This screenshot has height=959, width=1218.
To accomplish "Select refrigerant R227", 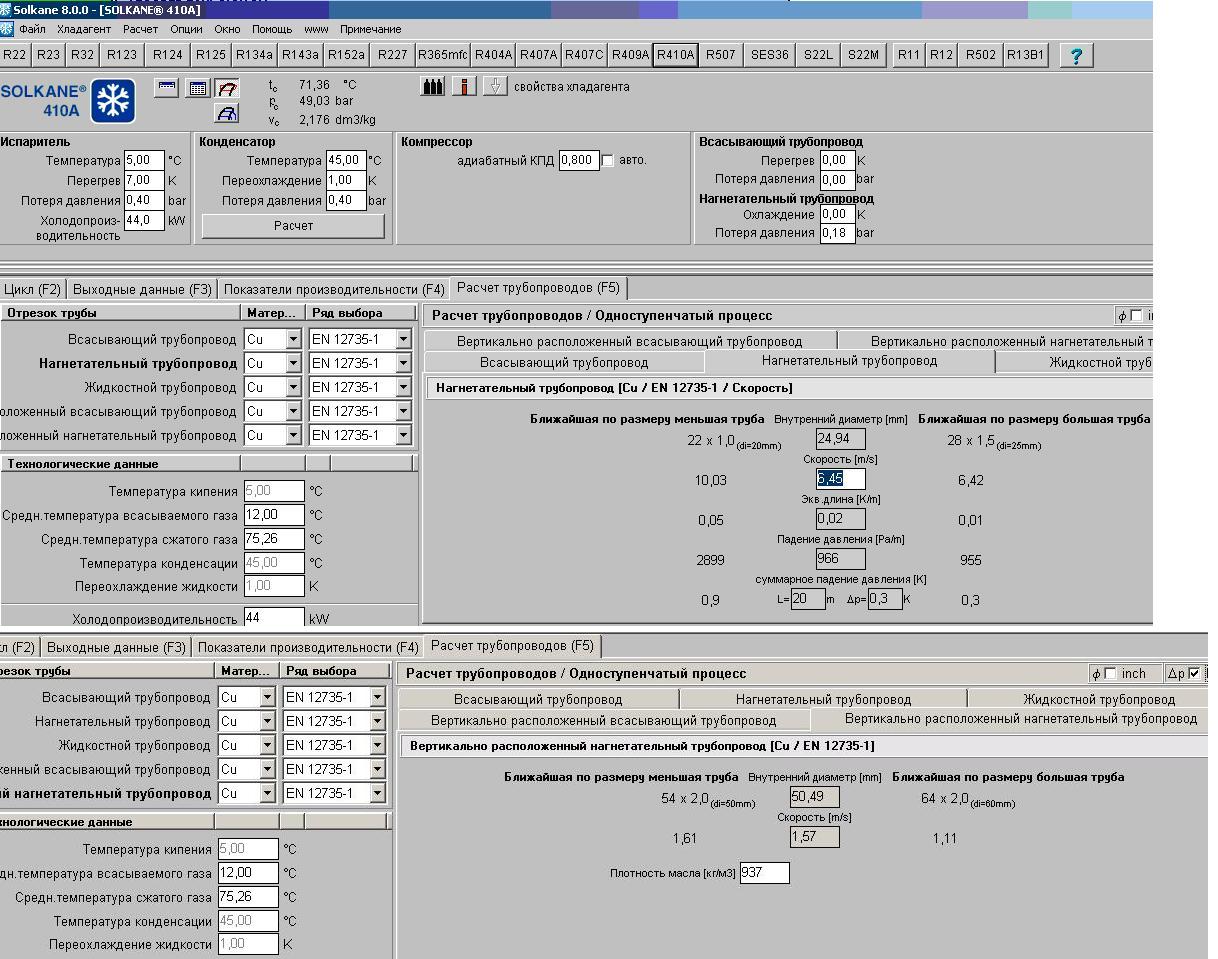I will point(393,55).
